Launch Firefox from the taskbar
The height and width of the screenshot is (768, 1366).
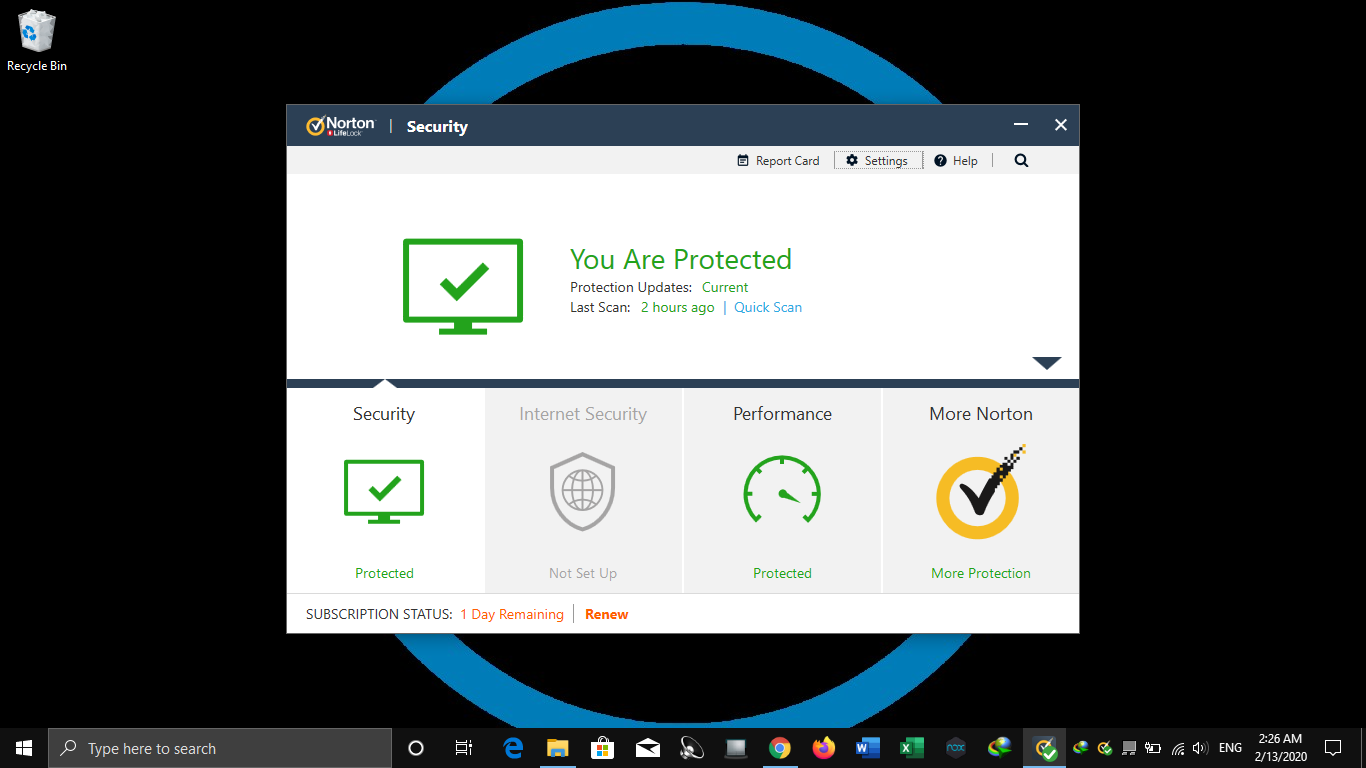[x=824, y=748]
